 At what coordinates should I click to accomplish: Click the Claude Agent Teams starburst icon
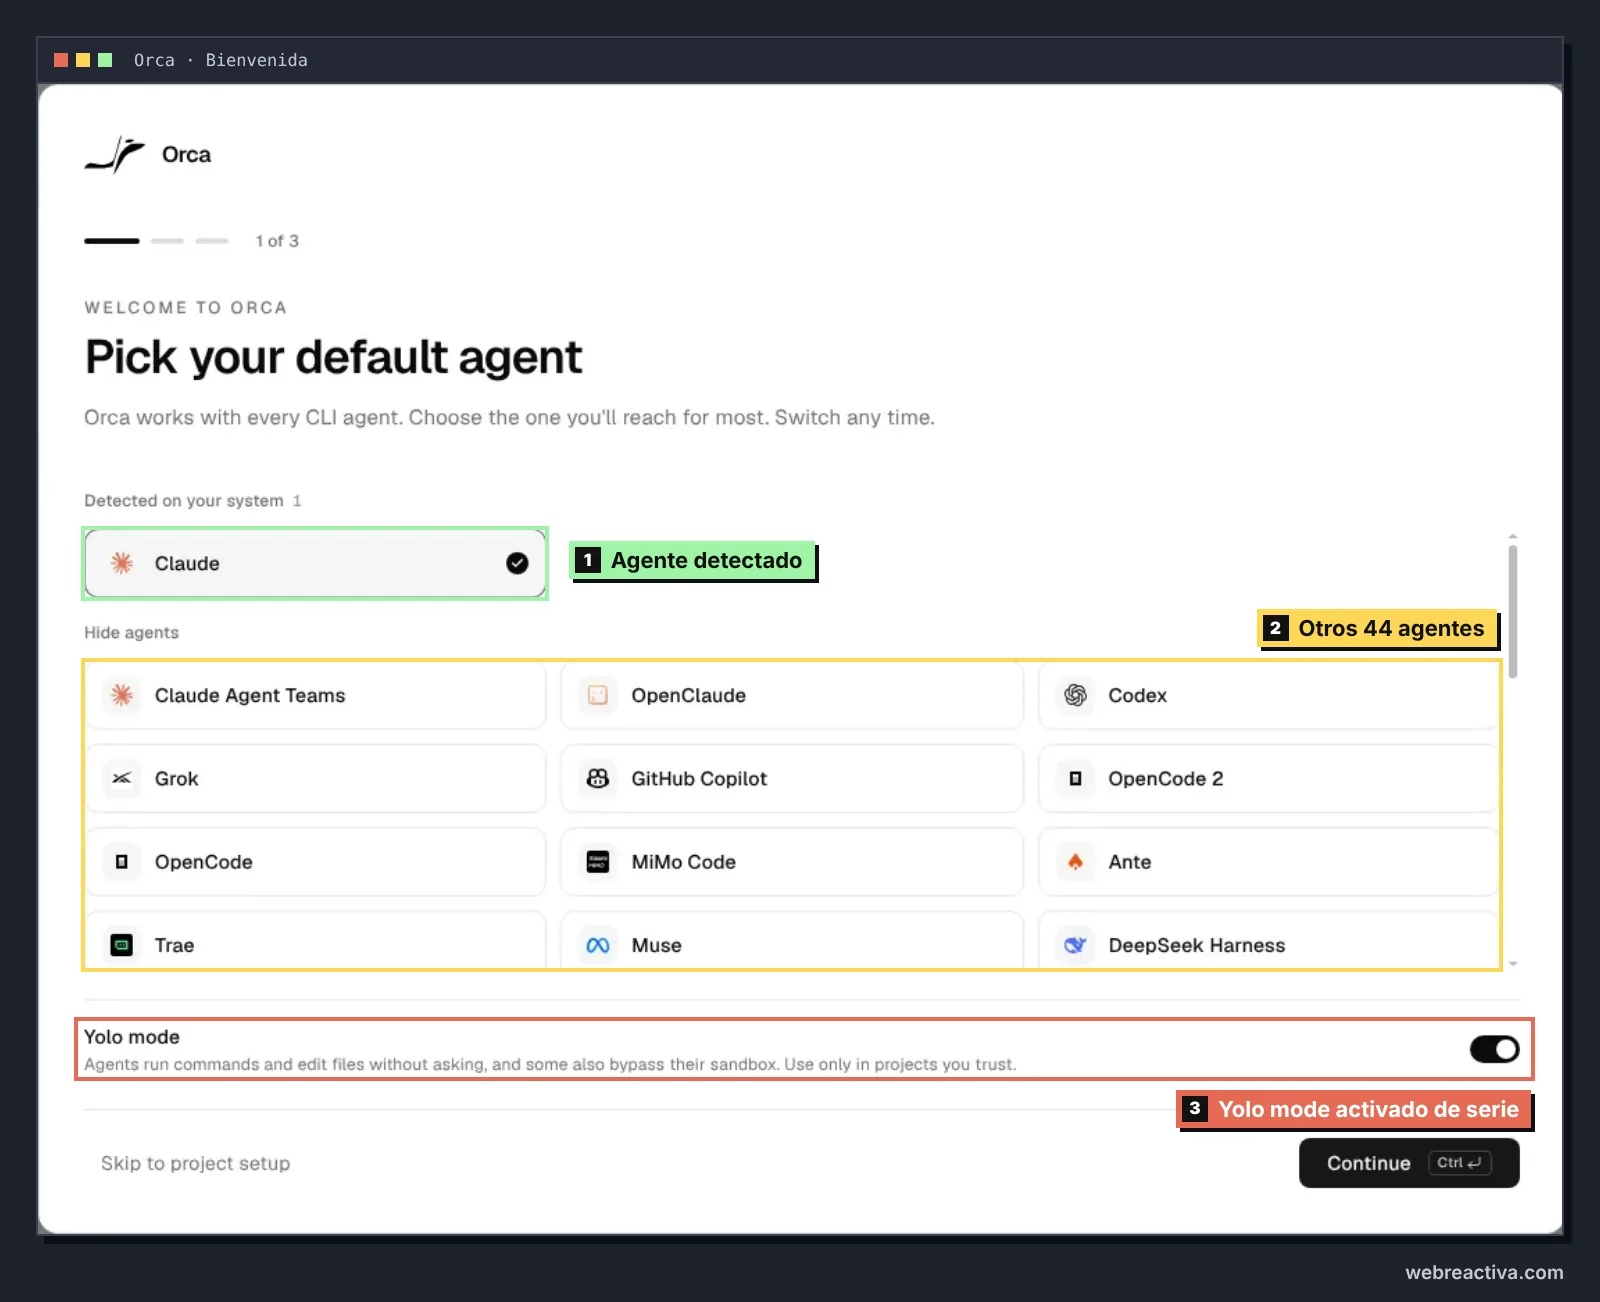[122, 695]
